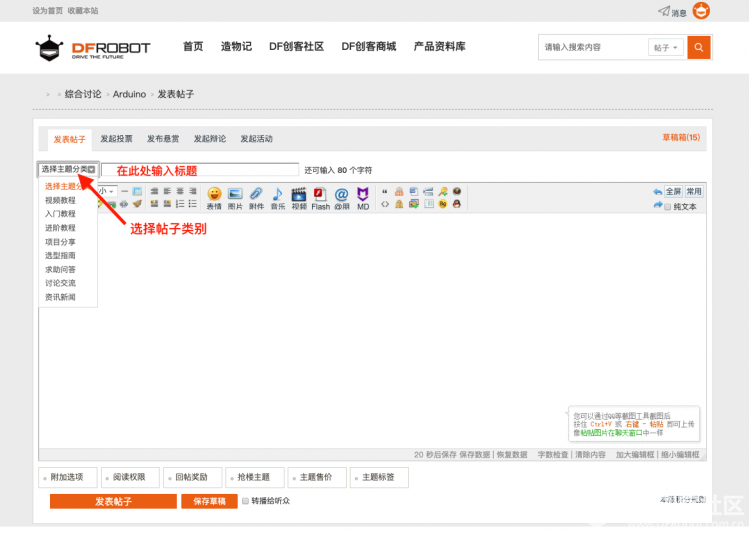
Task: Open the MD markdown editor icon
Action: pyautogui.click(x=363, y=198)
